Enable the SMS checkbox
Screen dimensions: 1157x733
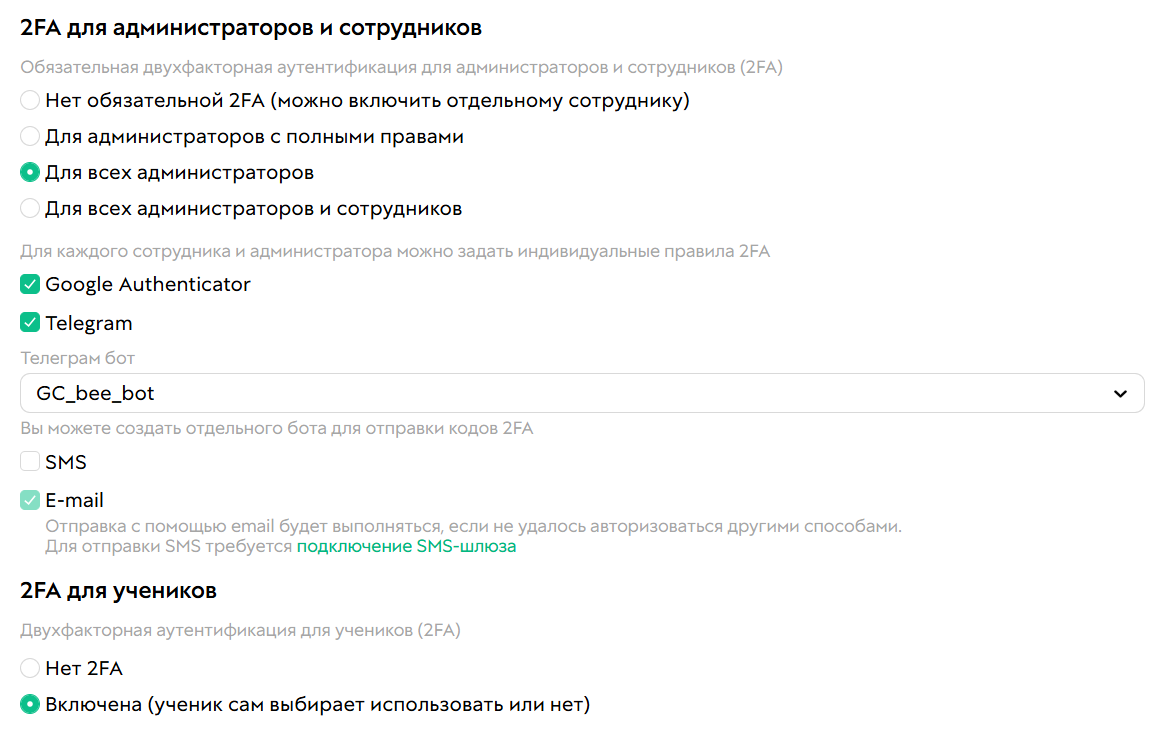coord(30,462)
